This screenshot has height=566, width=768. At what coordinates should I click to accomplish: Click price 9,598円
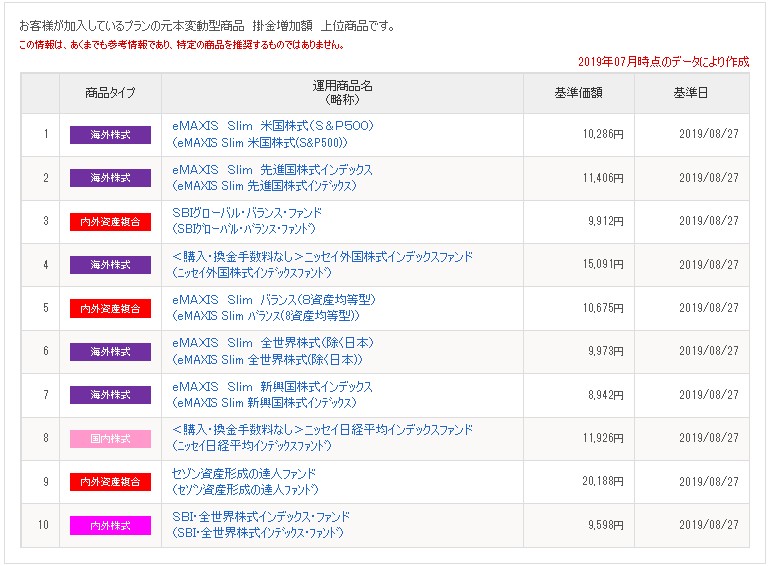[x=606, y=525]
